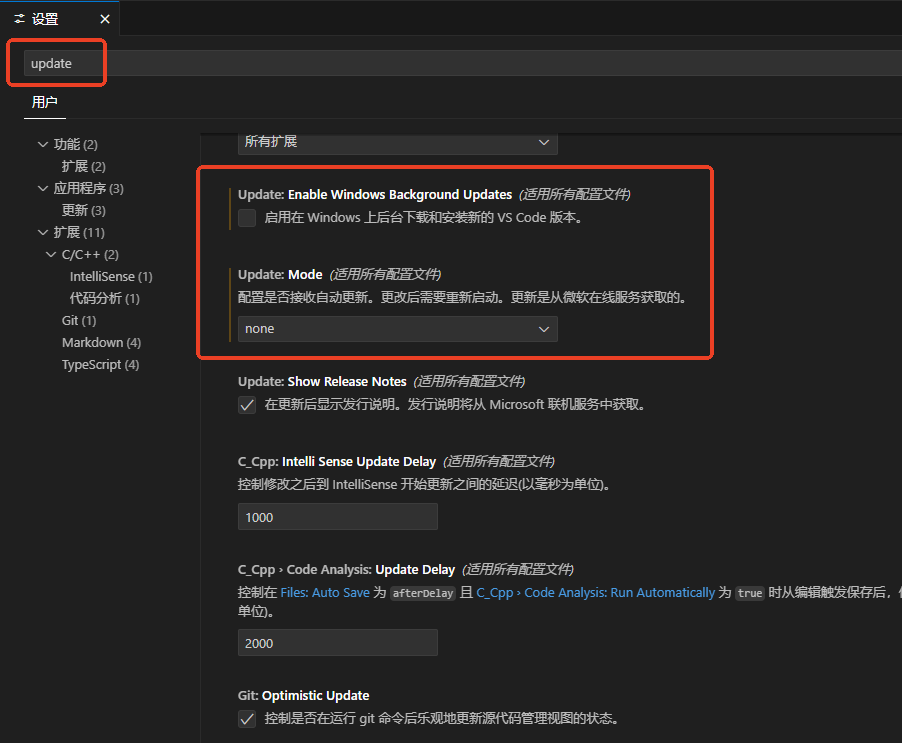Click the Update: Show Release Notes title
The width and height of the screenshot is (902, 743).
(322, 381)
